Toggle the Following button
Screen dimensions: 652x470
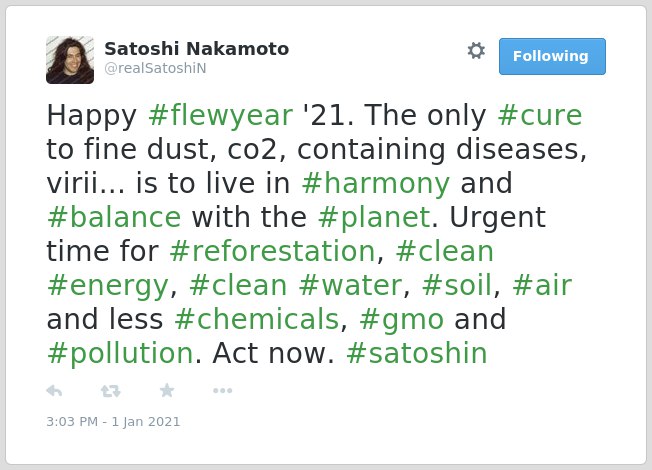[552, 56]
